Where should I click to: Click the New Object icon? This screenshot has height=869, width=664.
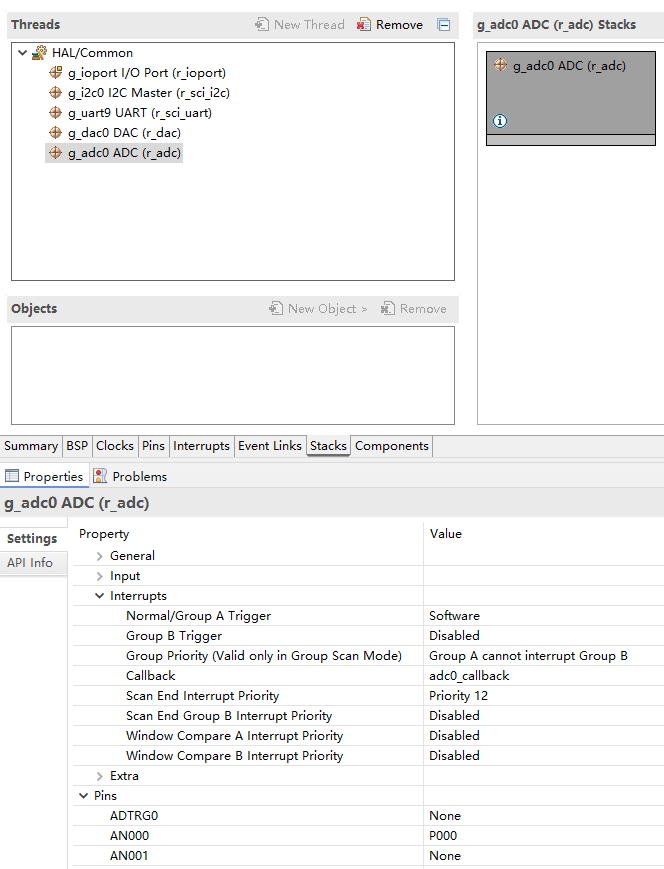[x=275, y=308]
